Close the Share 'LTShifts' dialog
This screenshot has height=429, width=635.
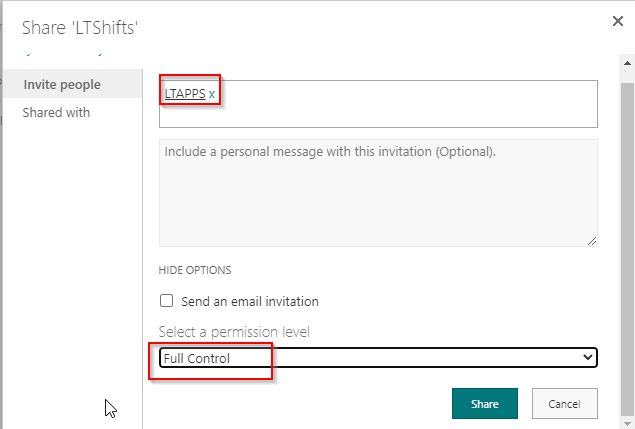click(617, 21)
